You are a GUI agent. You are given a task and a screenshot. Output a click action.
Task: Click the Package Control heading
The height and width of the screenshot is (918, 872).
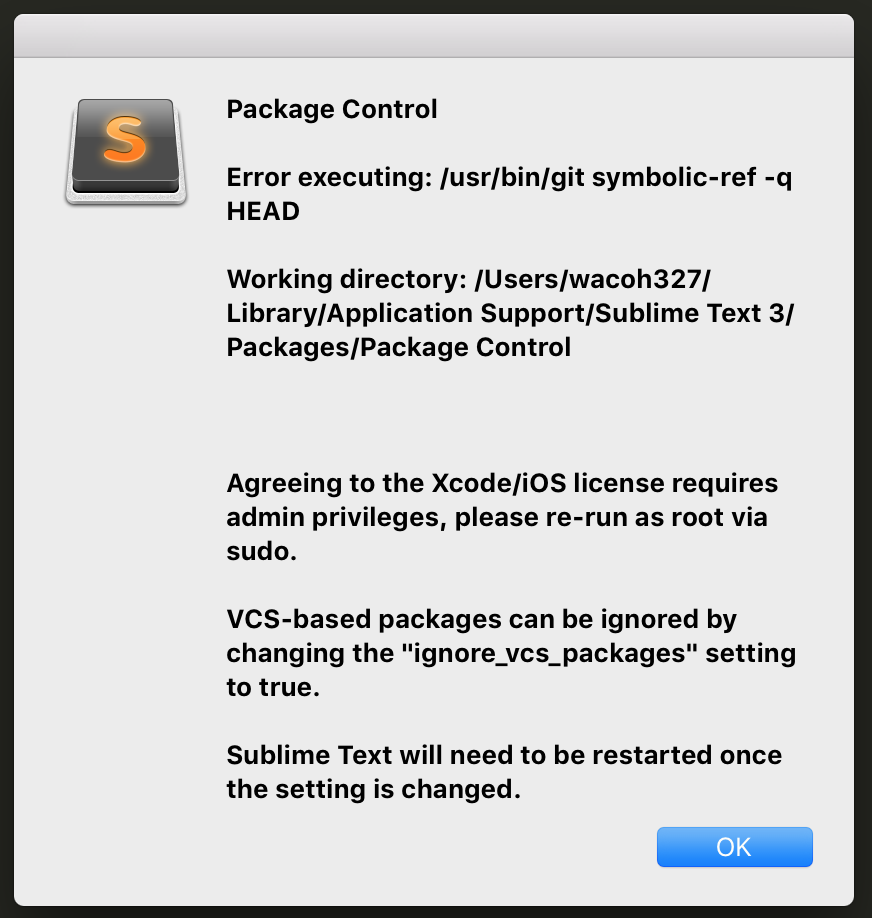pyautogui.click(x=332, y=109)
